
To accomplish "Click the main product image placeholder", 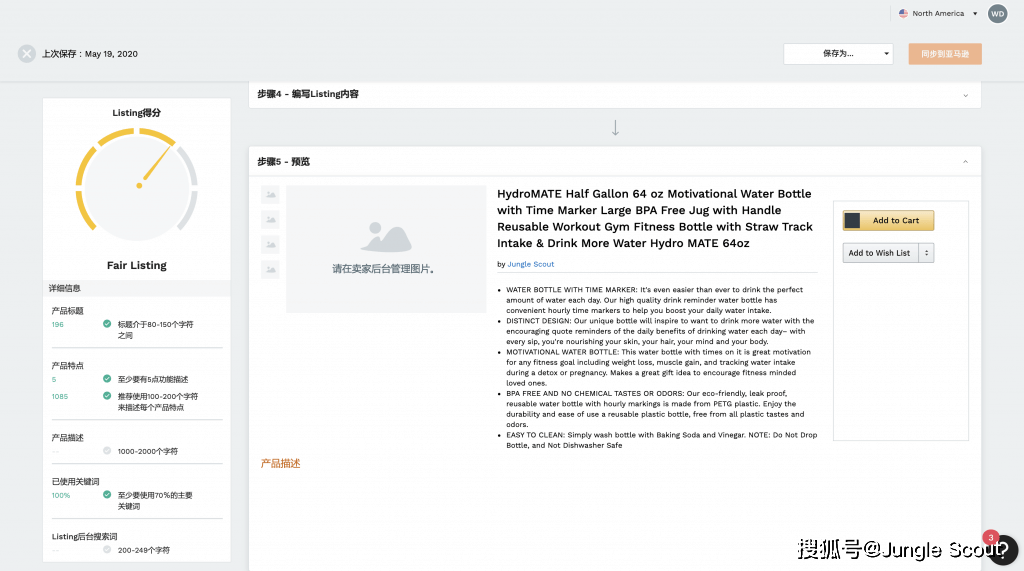I will click(x=386, y=249).
